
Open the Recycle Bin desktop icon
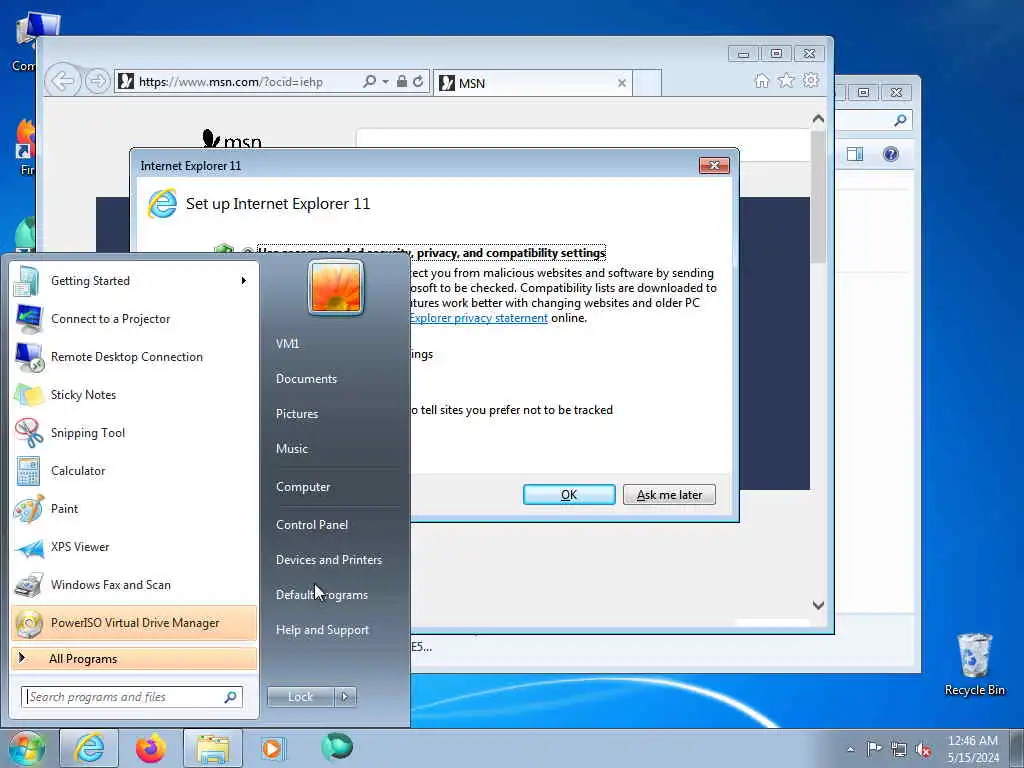pyautogui.click(x=974, y=664)
